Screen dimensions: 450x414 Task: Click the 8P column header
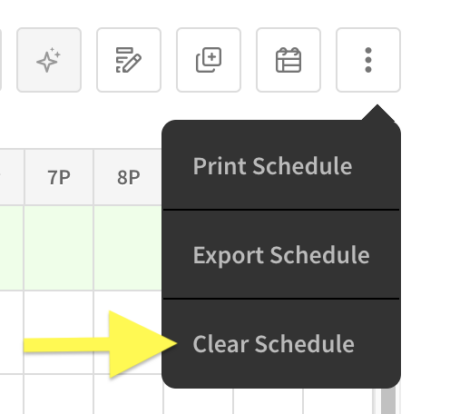[128, 177]
